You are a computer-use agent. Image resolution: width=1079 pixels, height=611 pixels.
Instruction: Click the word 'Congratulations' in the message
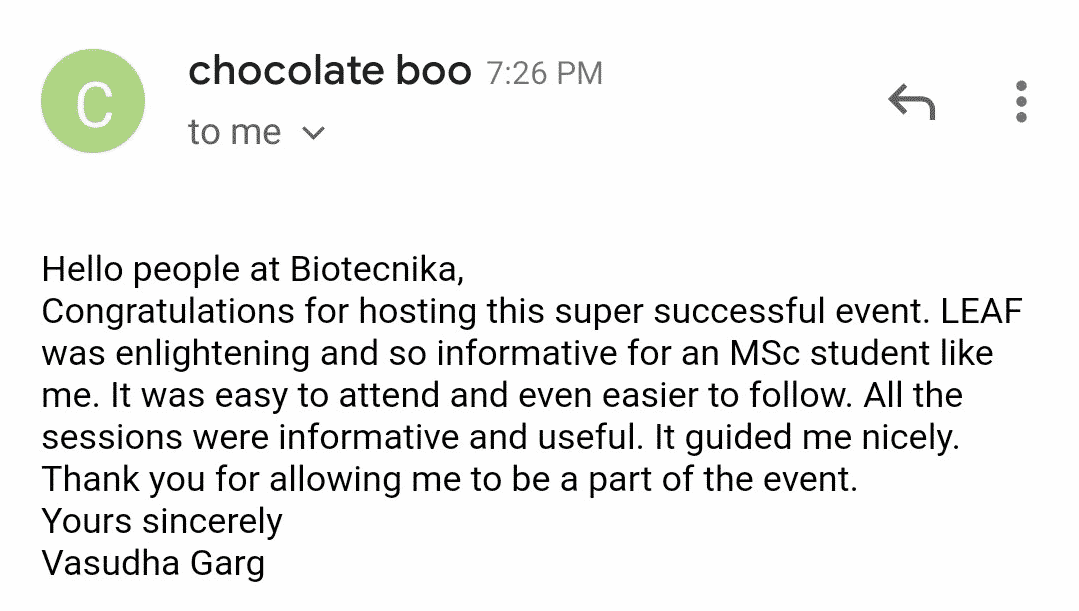(x=168, y=312)
